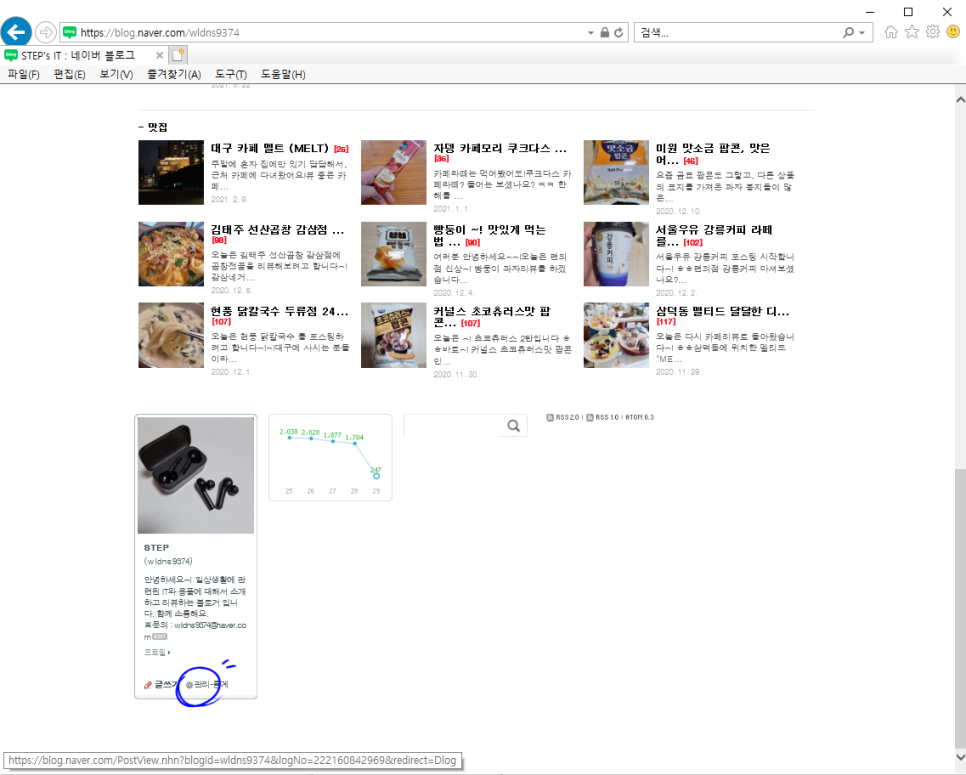Open the 편집(E) menu

pyautogui.click(x=70, y=75)
